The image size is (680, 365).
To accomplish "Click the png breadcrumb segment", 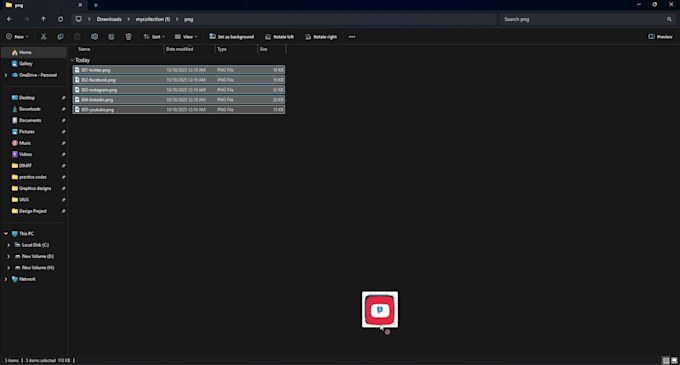I will (x=188, y=19).
